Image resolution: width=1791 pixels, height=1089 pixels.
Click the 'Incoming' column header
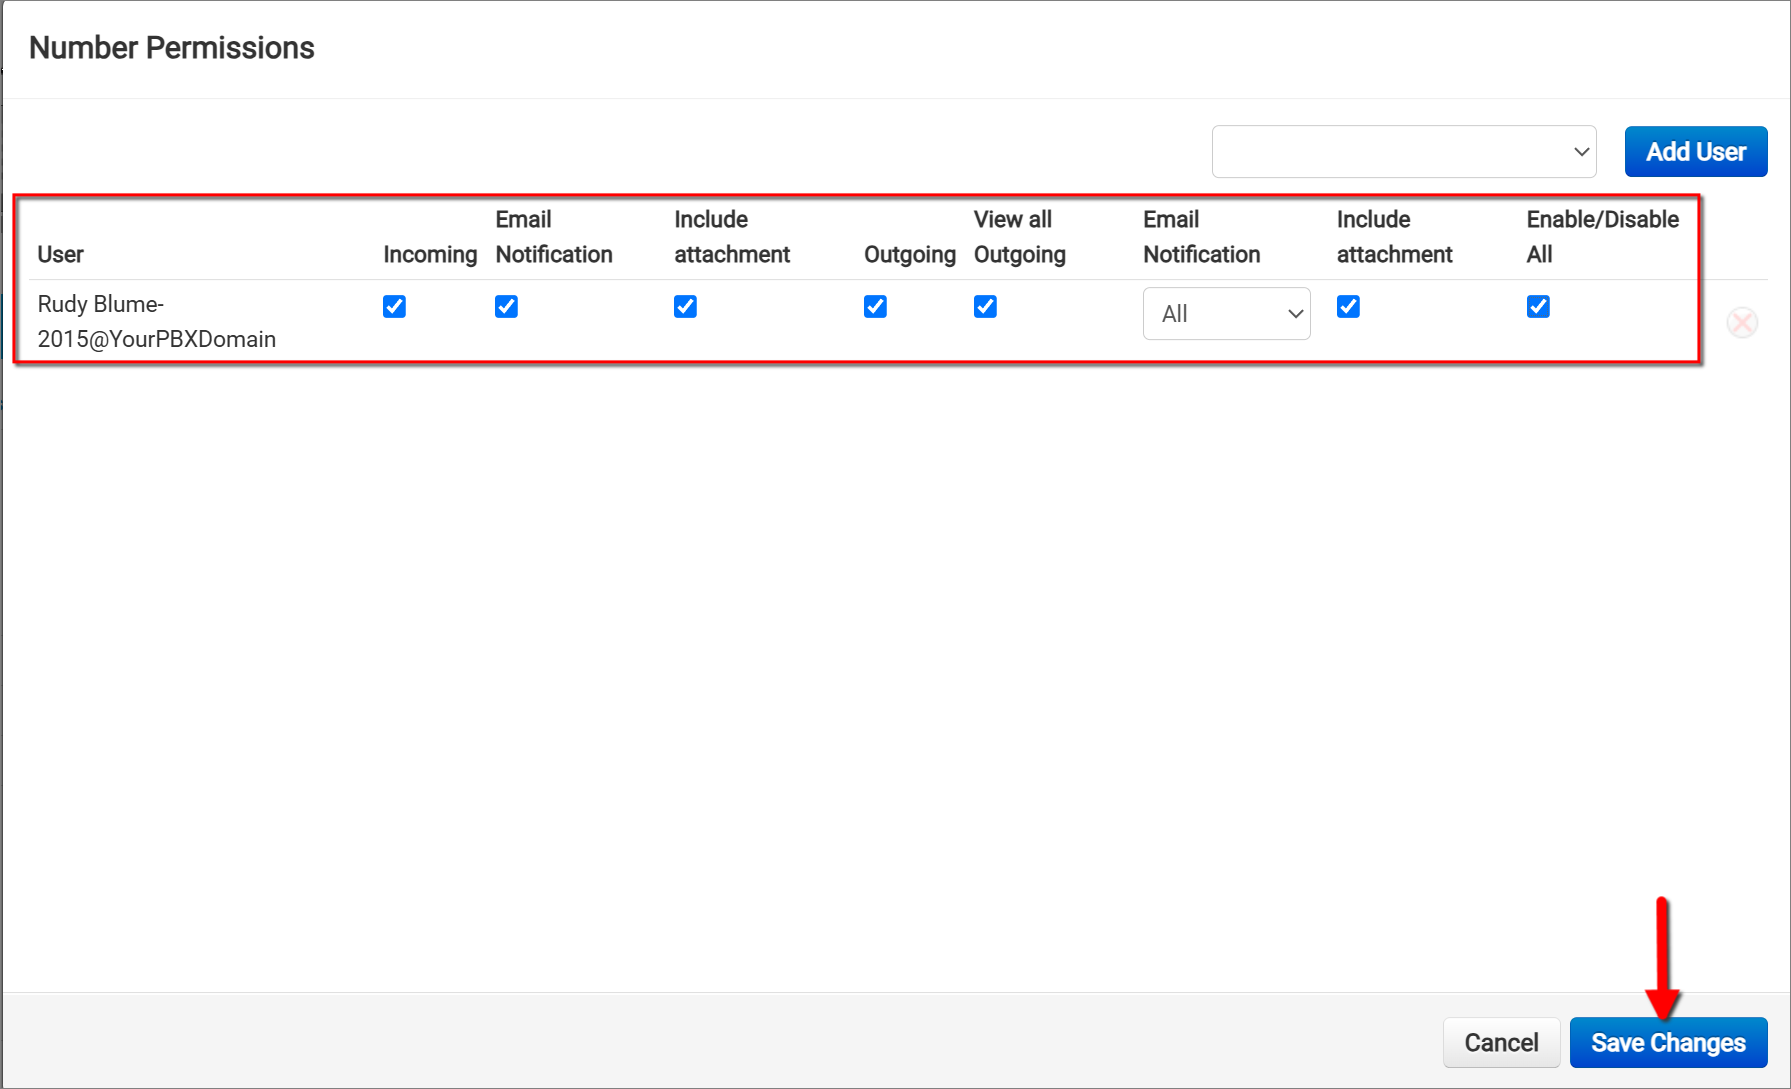[x=430, y=254]
